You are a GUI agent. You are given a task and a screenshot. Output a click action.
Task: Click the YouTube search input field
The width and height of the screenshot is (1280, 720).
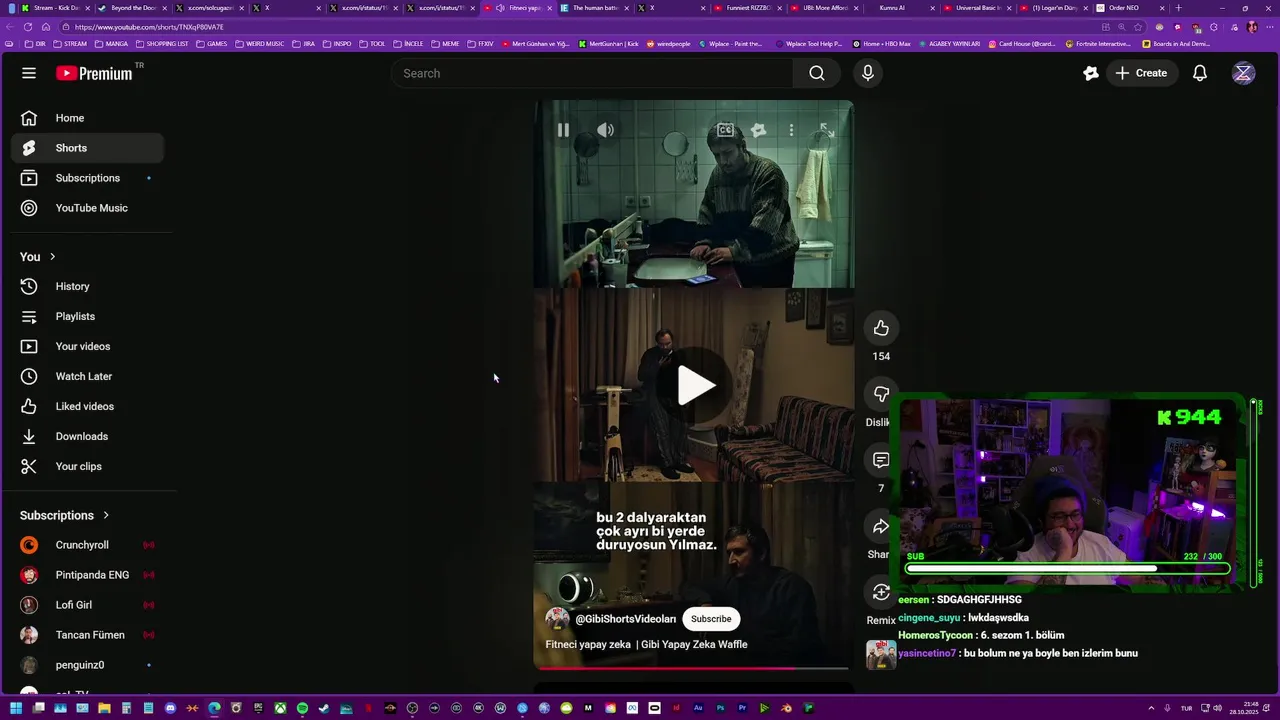[593, 73]
